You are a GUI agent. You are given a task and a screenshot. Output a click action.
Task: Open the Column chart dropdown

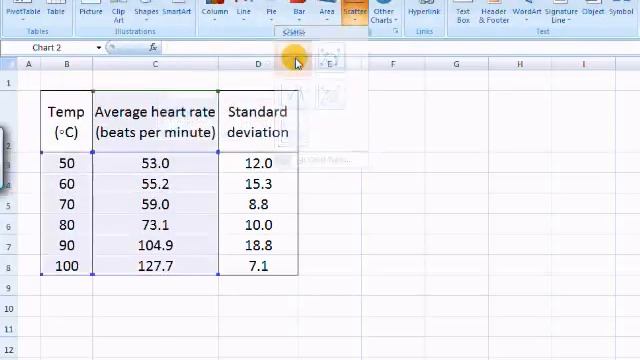(x=215, y=12)
